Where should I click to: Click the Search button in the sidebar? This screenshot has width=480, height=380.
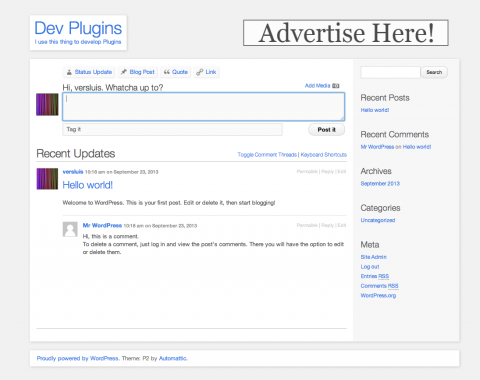pos(434,72)
